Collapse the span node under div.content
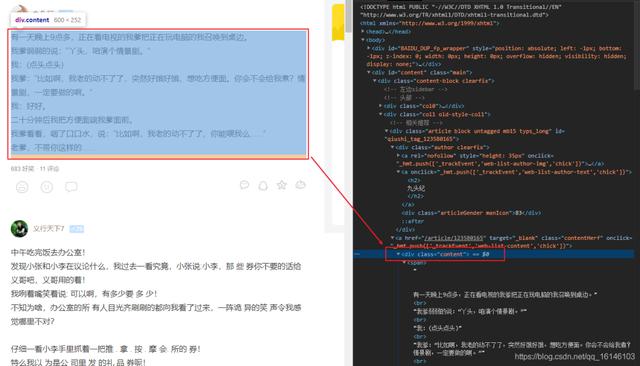 pyautogui.click(x=404, y=262)
